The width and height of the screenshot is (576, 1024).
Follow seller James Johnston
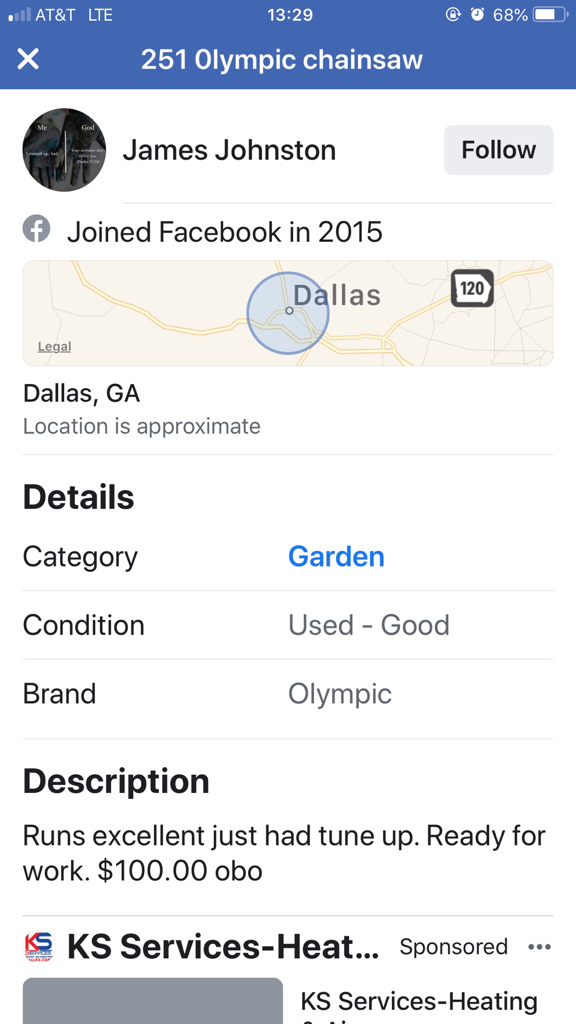pyautogui.click(x=498, y=150)
